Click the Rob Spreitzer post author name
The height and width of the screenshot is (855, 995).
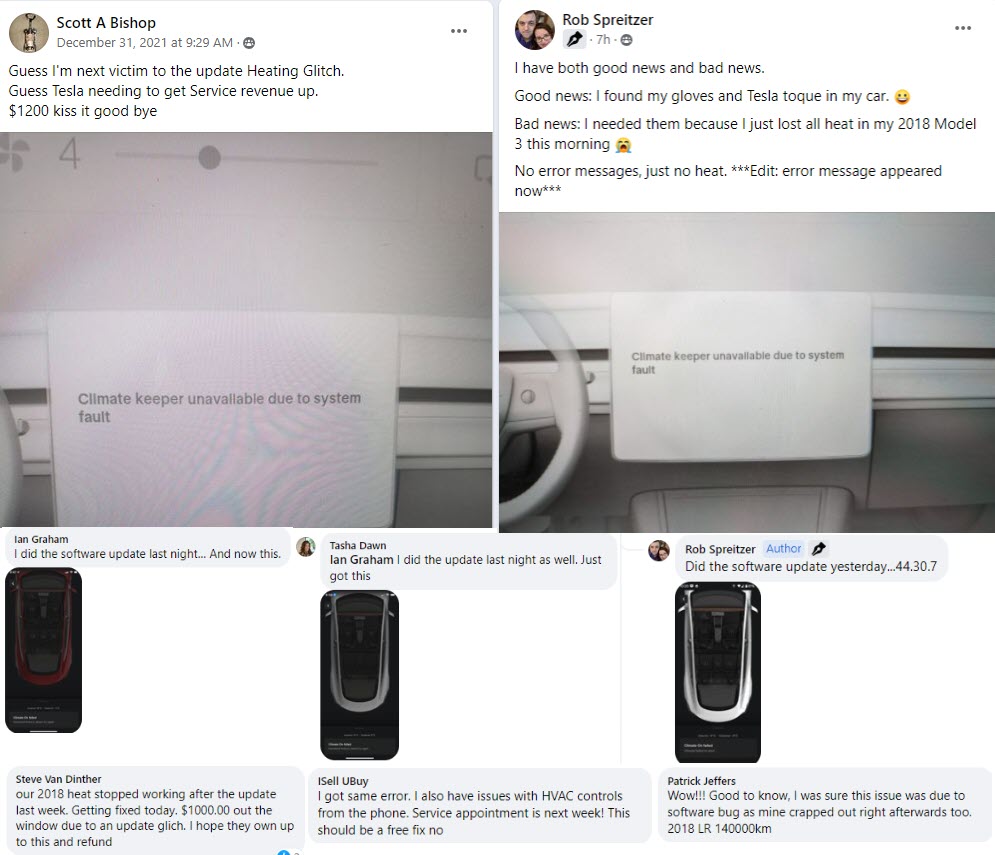coord(607,20)
